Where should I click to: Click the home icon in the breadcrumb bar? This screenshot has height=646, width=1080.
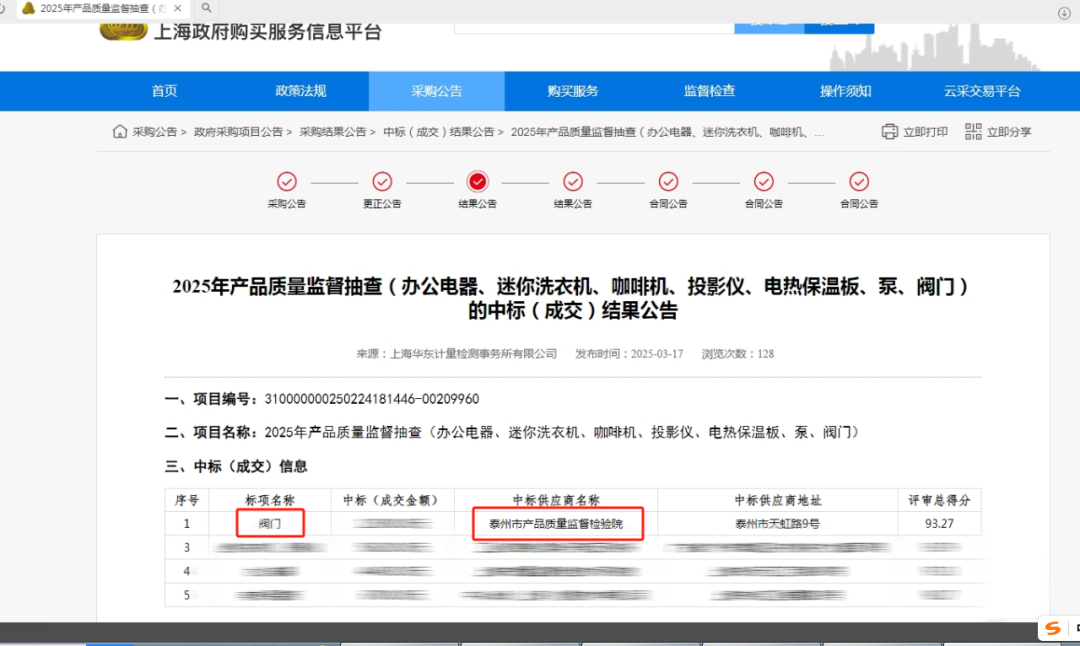tap(120, 131)
